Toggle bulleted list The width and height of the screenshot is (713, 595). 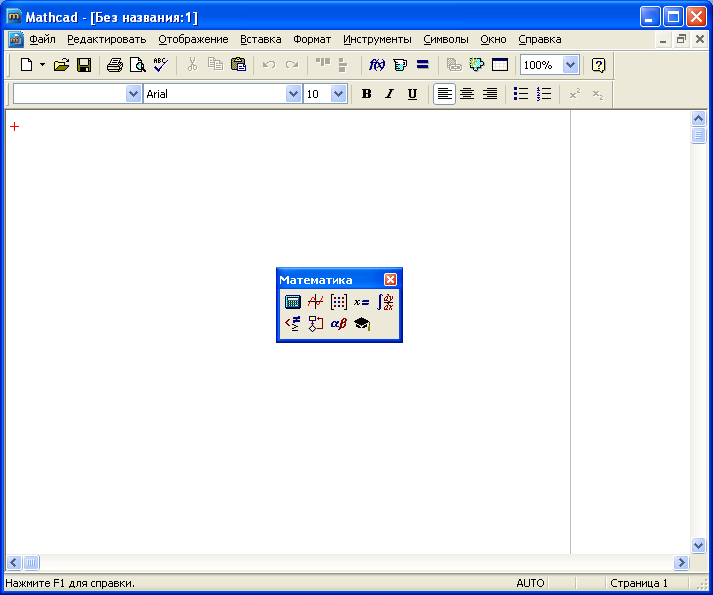click(521, 94)
